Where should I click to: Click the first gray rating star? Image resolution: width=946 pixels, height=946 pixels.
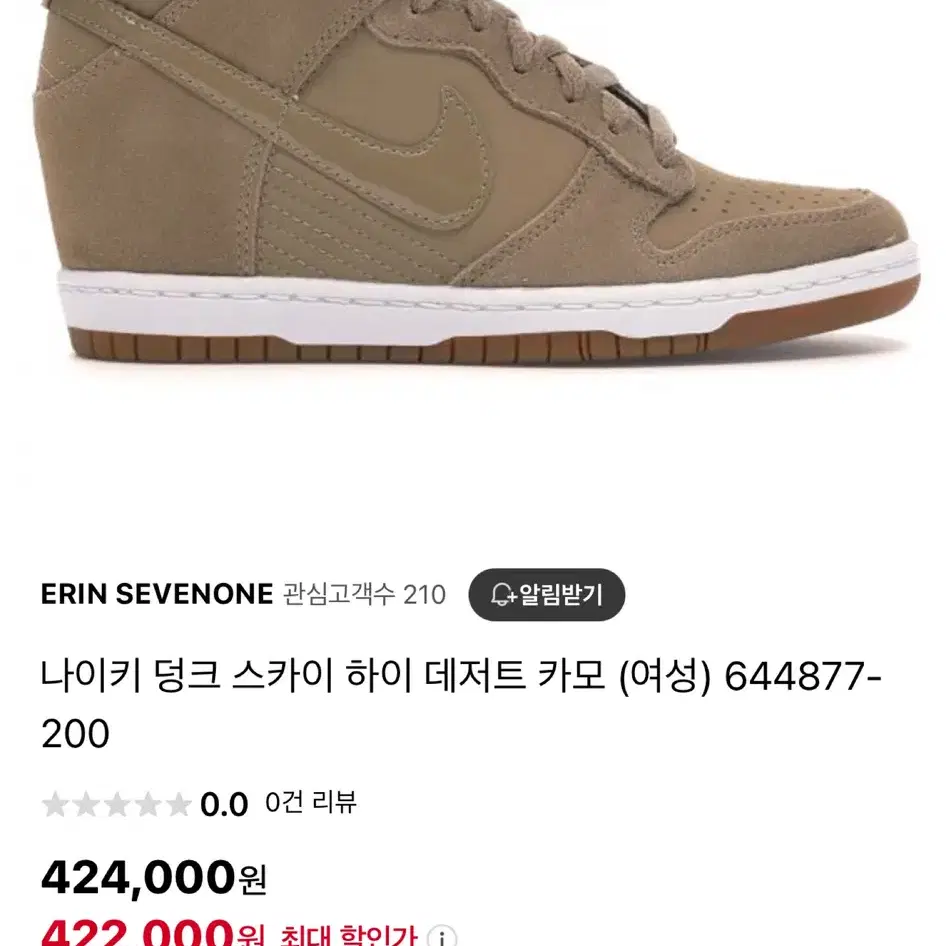point(55,804)
